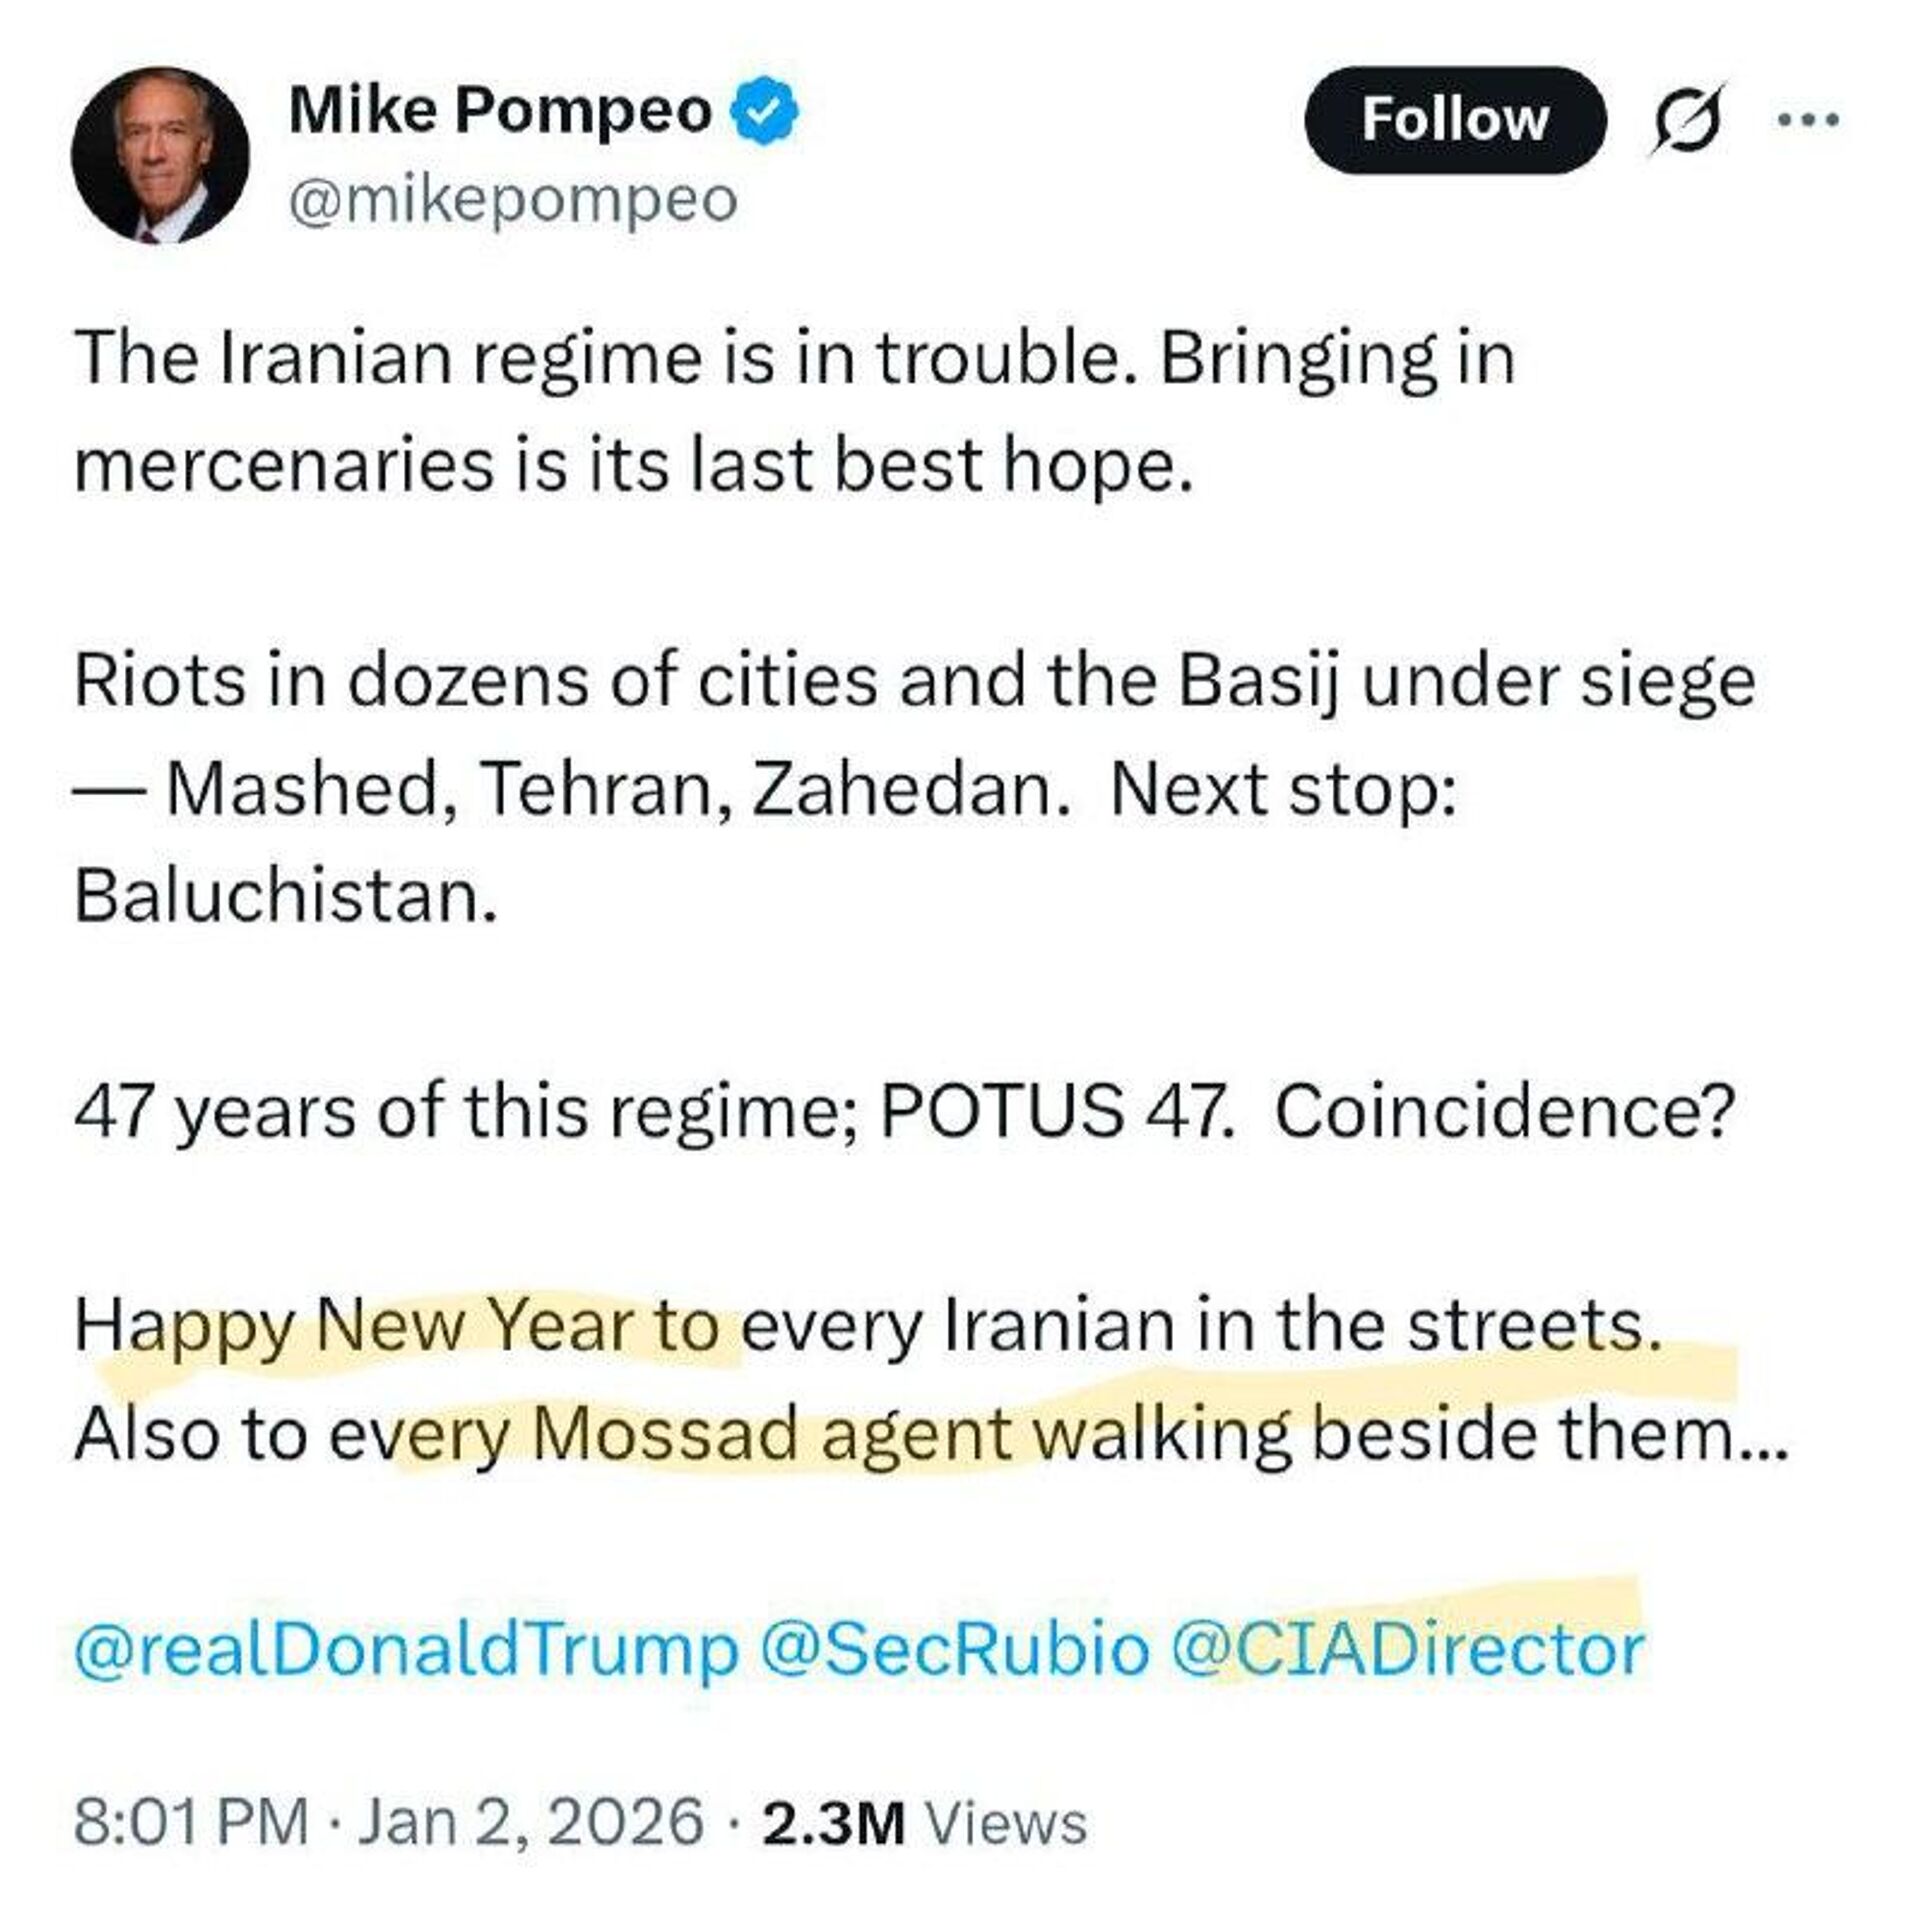Image resolution: width=1920 pixels, height=1920 pixels.
Task: Click the Grok slashed-circle icon
Action: click(1688, 120)
